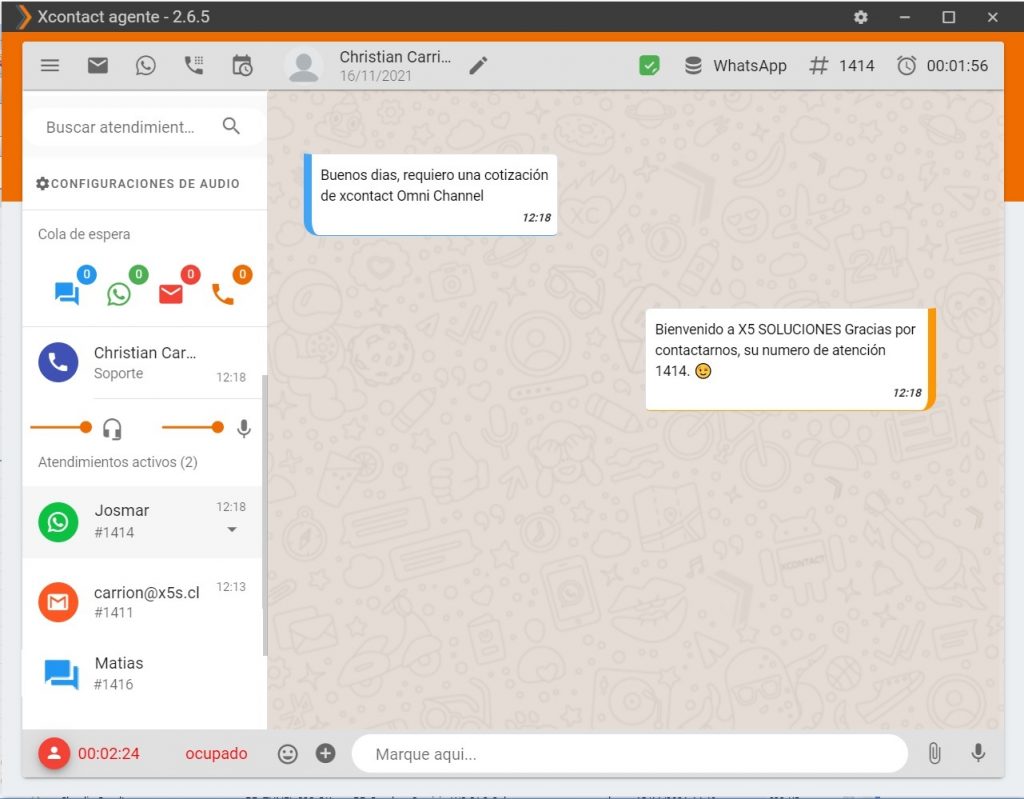The height and width of the screenshot is (799, 1024).
Task: Click phone queue icon with orange badge
Action: coord(223,295)
